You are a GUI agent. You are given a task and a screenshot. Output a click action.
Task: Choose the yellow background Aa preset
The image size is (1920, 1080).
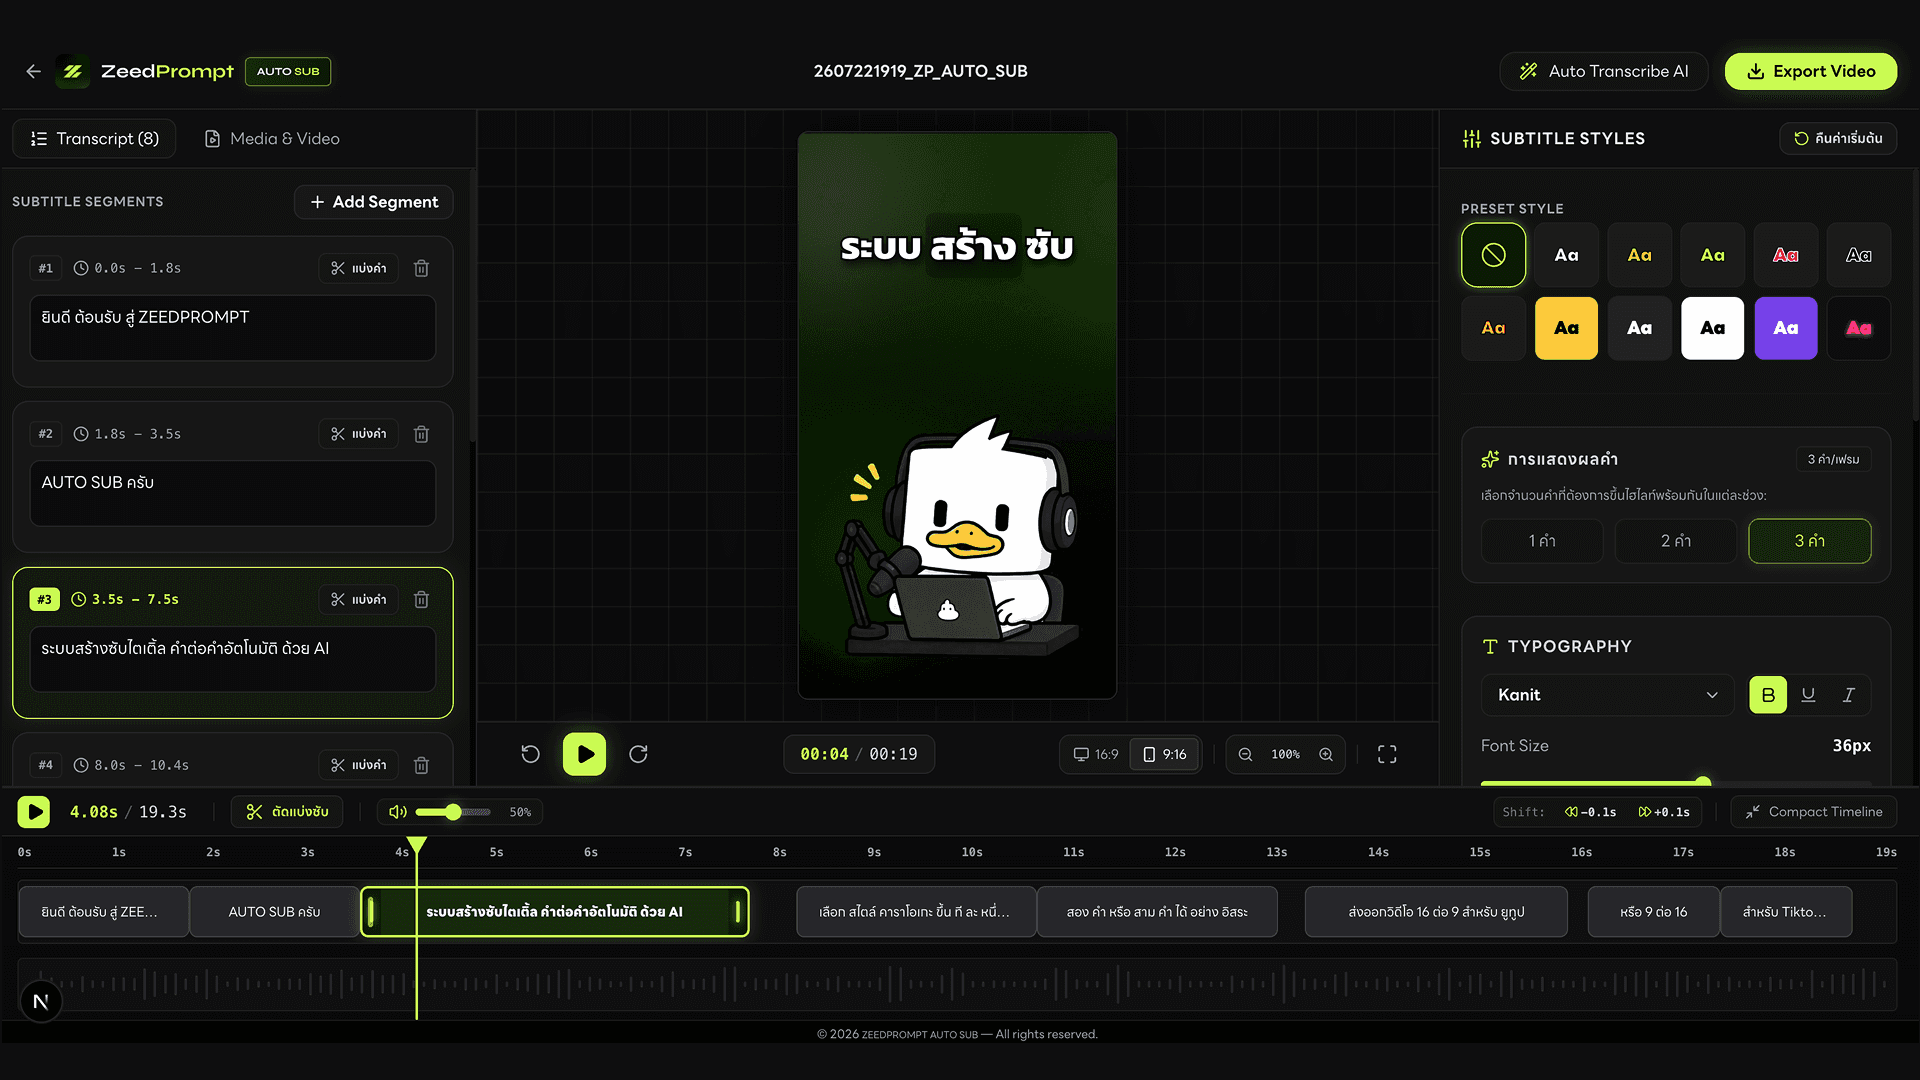pyautogui.click(x=1566, y=328)
